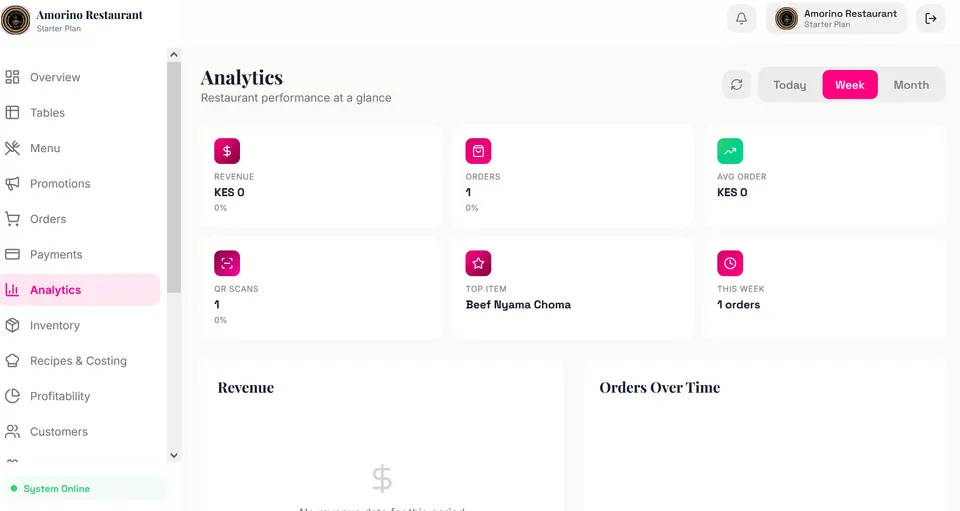This screenshot has height=511, width=960.
Task: Click the Revenue dollar icon card
Action: pyautogui.click(x=227, y=151)
